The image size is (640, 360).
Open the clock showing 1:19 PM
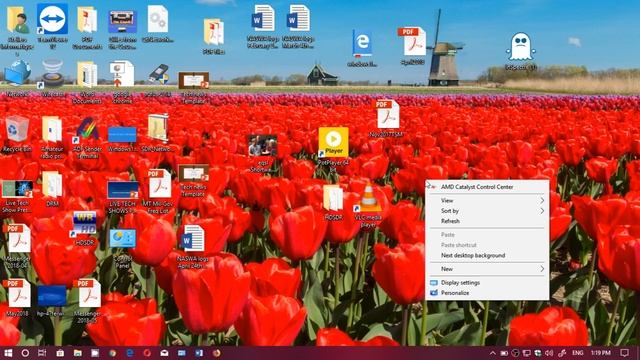[x=601, y=353]
